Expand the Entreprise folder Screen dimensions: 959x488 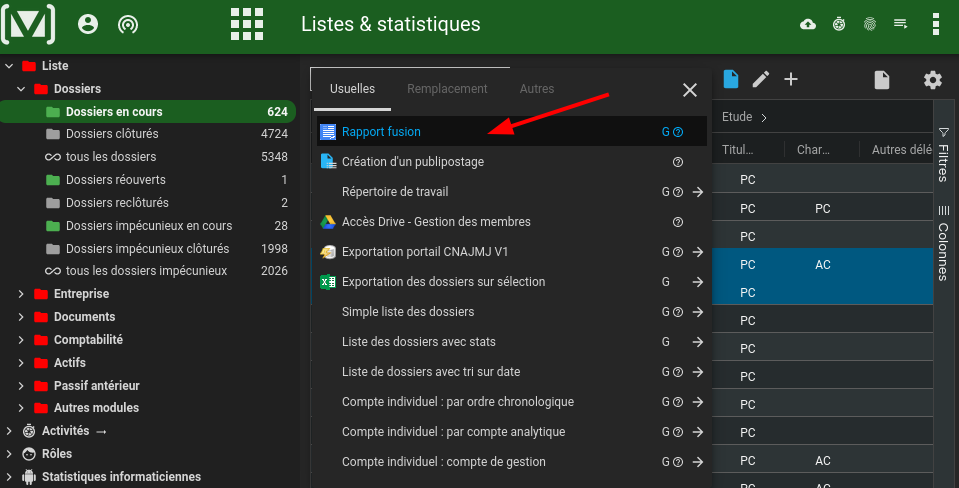(21, 294)
